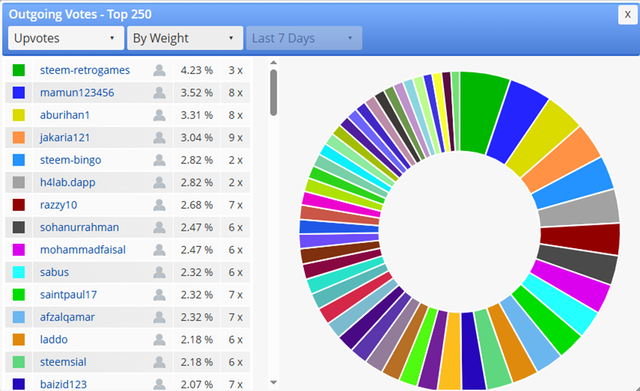Screen dimensions: 640x391
Task: Open mamun123456 account link
Action: tap(77, 93)
